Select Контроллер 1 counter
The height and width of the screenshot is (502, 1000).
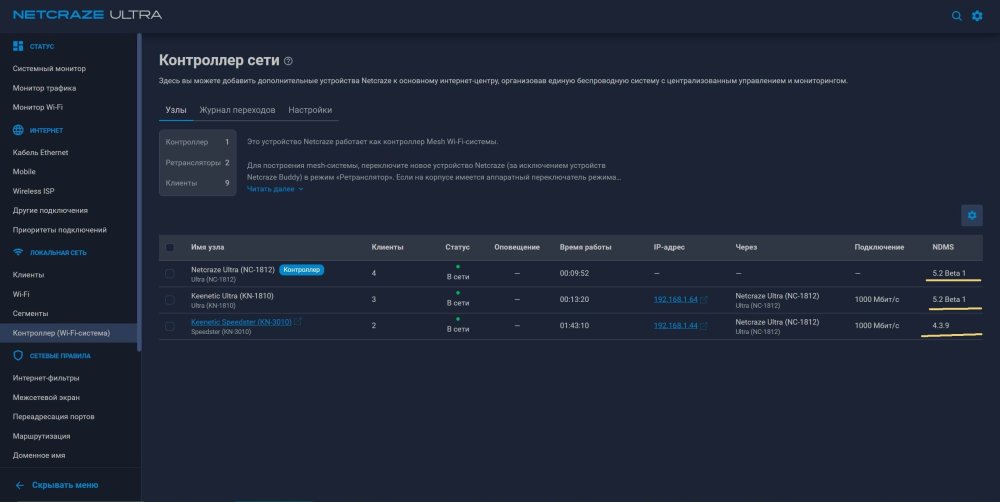pyautogui.click(x=197, y=142)
